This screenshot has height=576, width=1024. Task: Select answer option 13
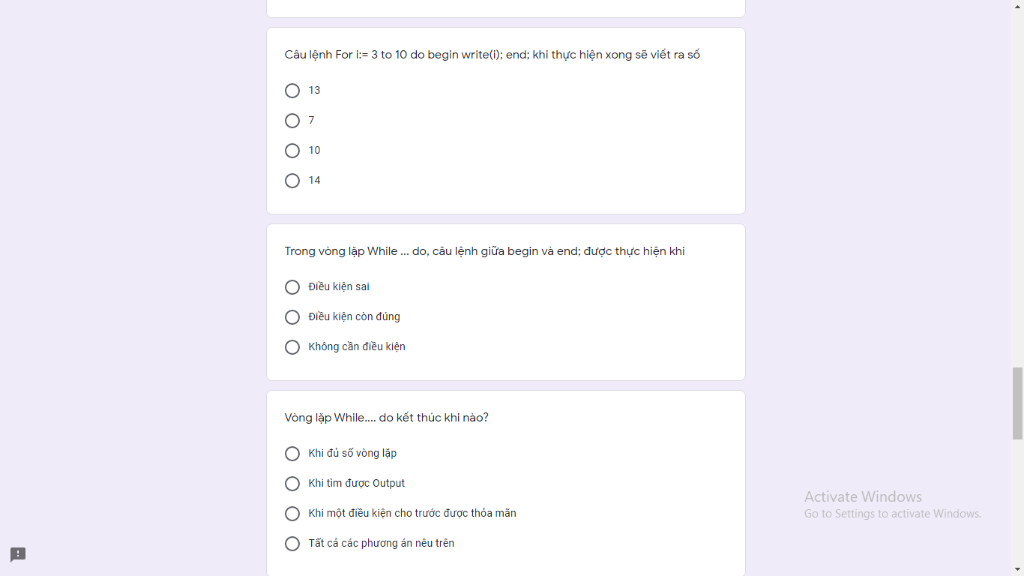tap(292, 91)
